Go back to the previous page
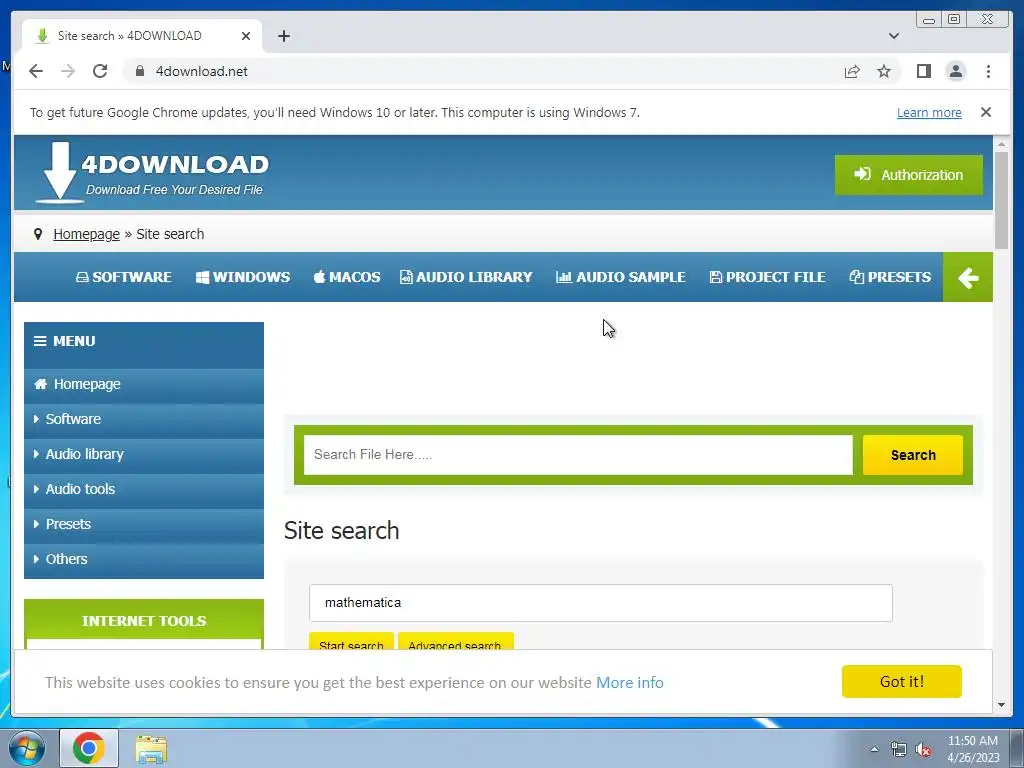The height and width of the screenshot is (768, 1024). (x=36, y=71)
